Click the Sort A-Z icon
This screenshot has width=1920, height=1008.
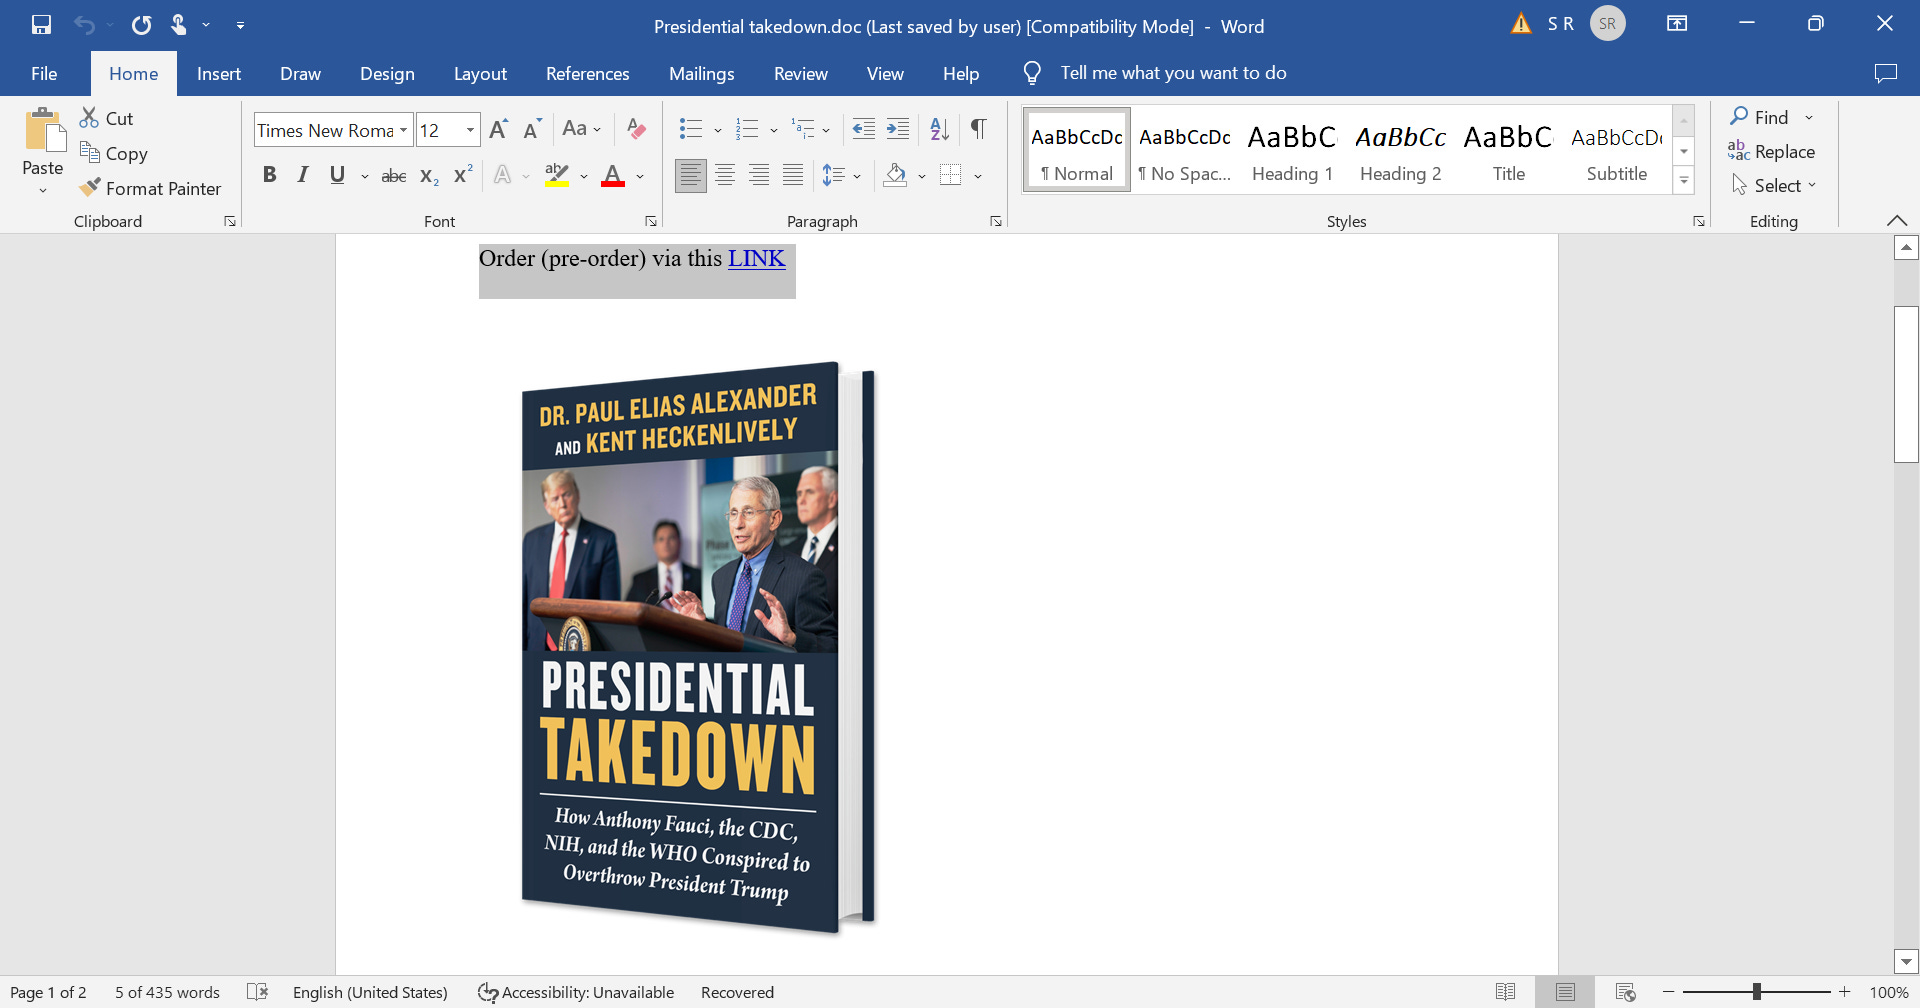[x=939, y=128]
